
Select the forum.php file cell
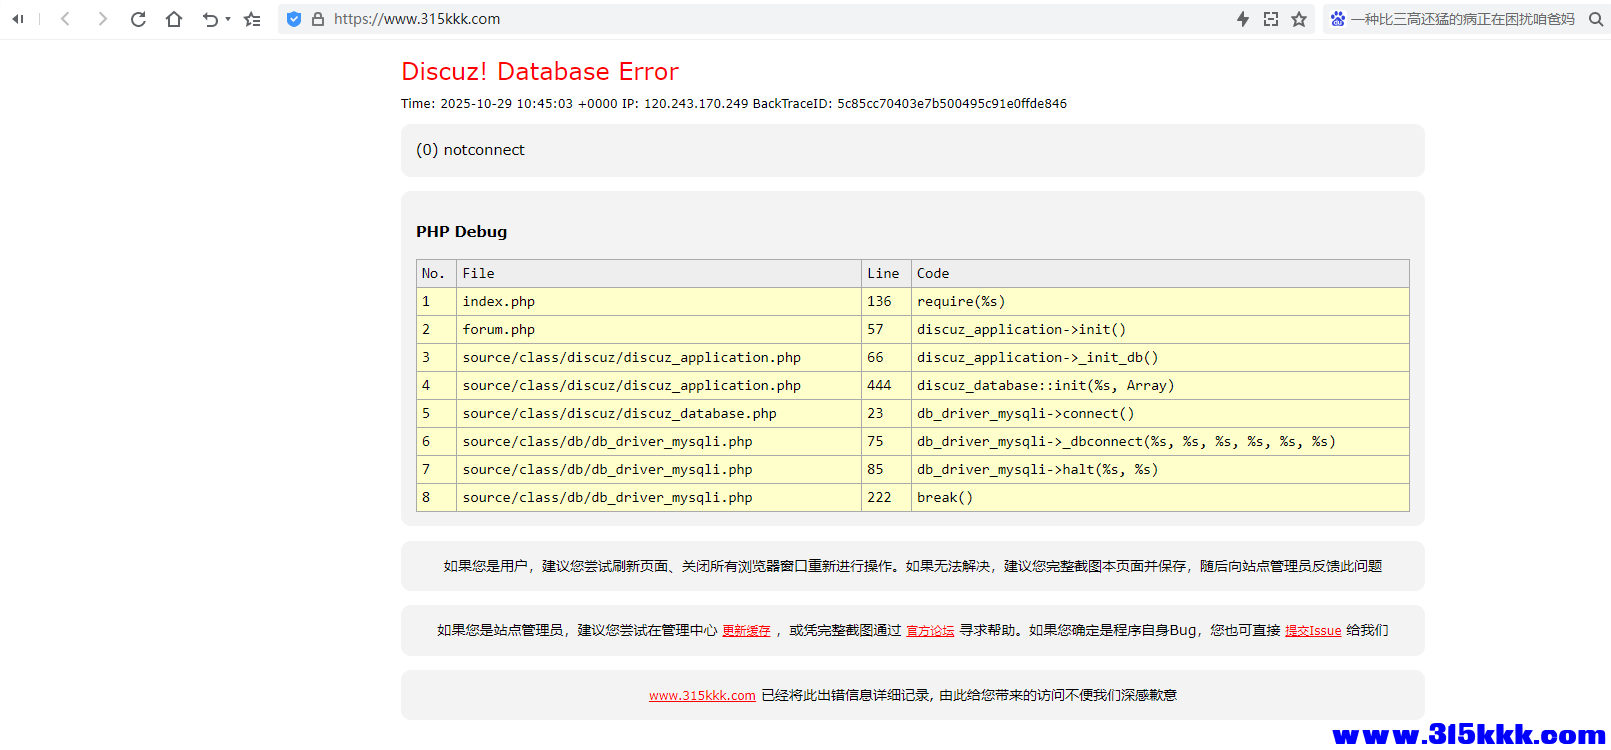tap(659, 330)
